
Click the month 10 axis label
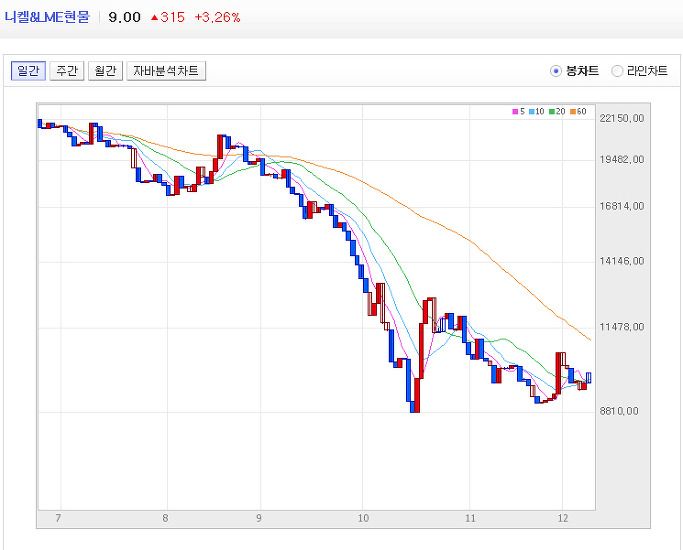[x=363, y=518]
